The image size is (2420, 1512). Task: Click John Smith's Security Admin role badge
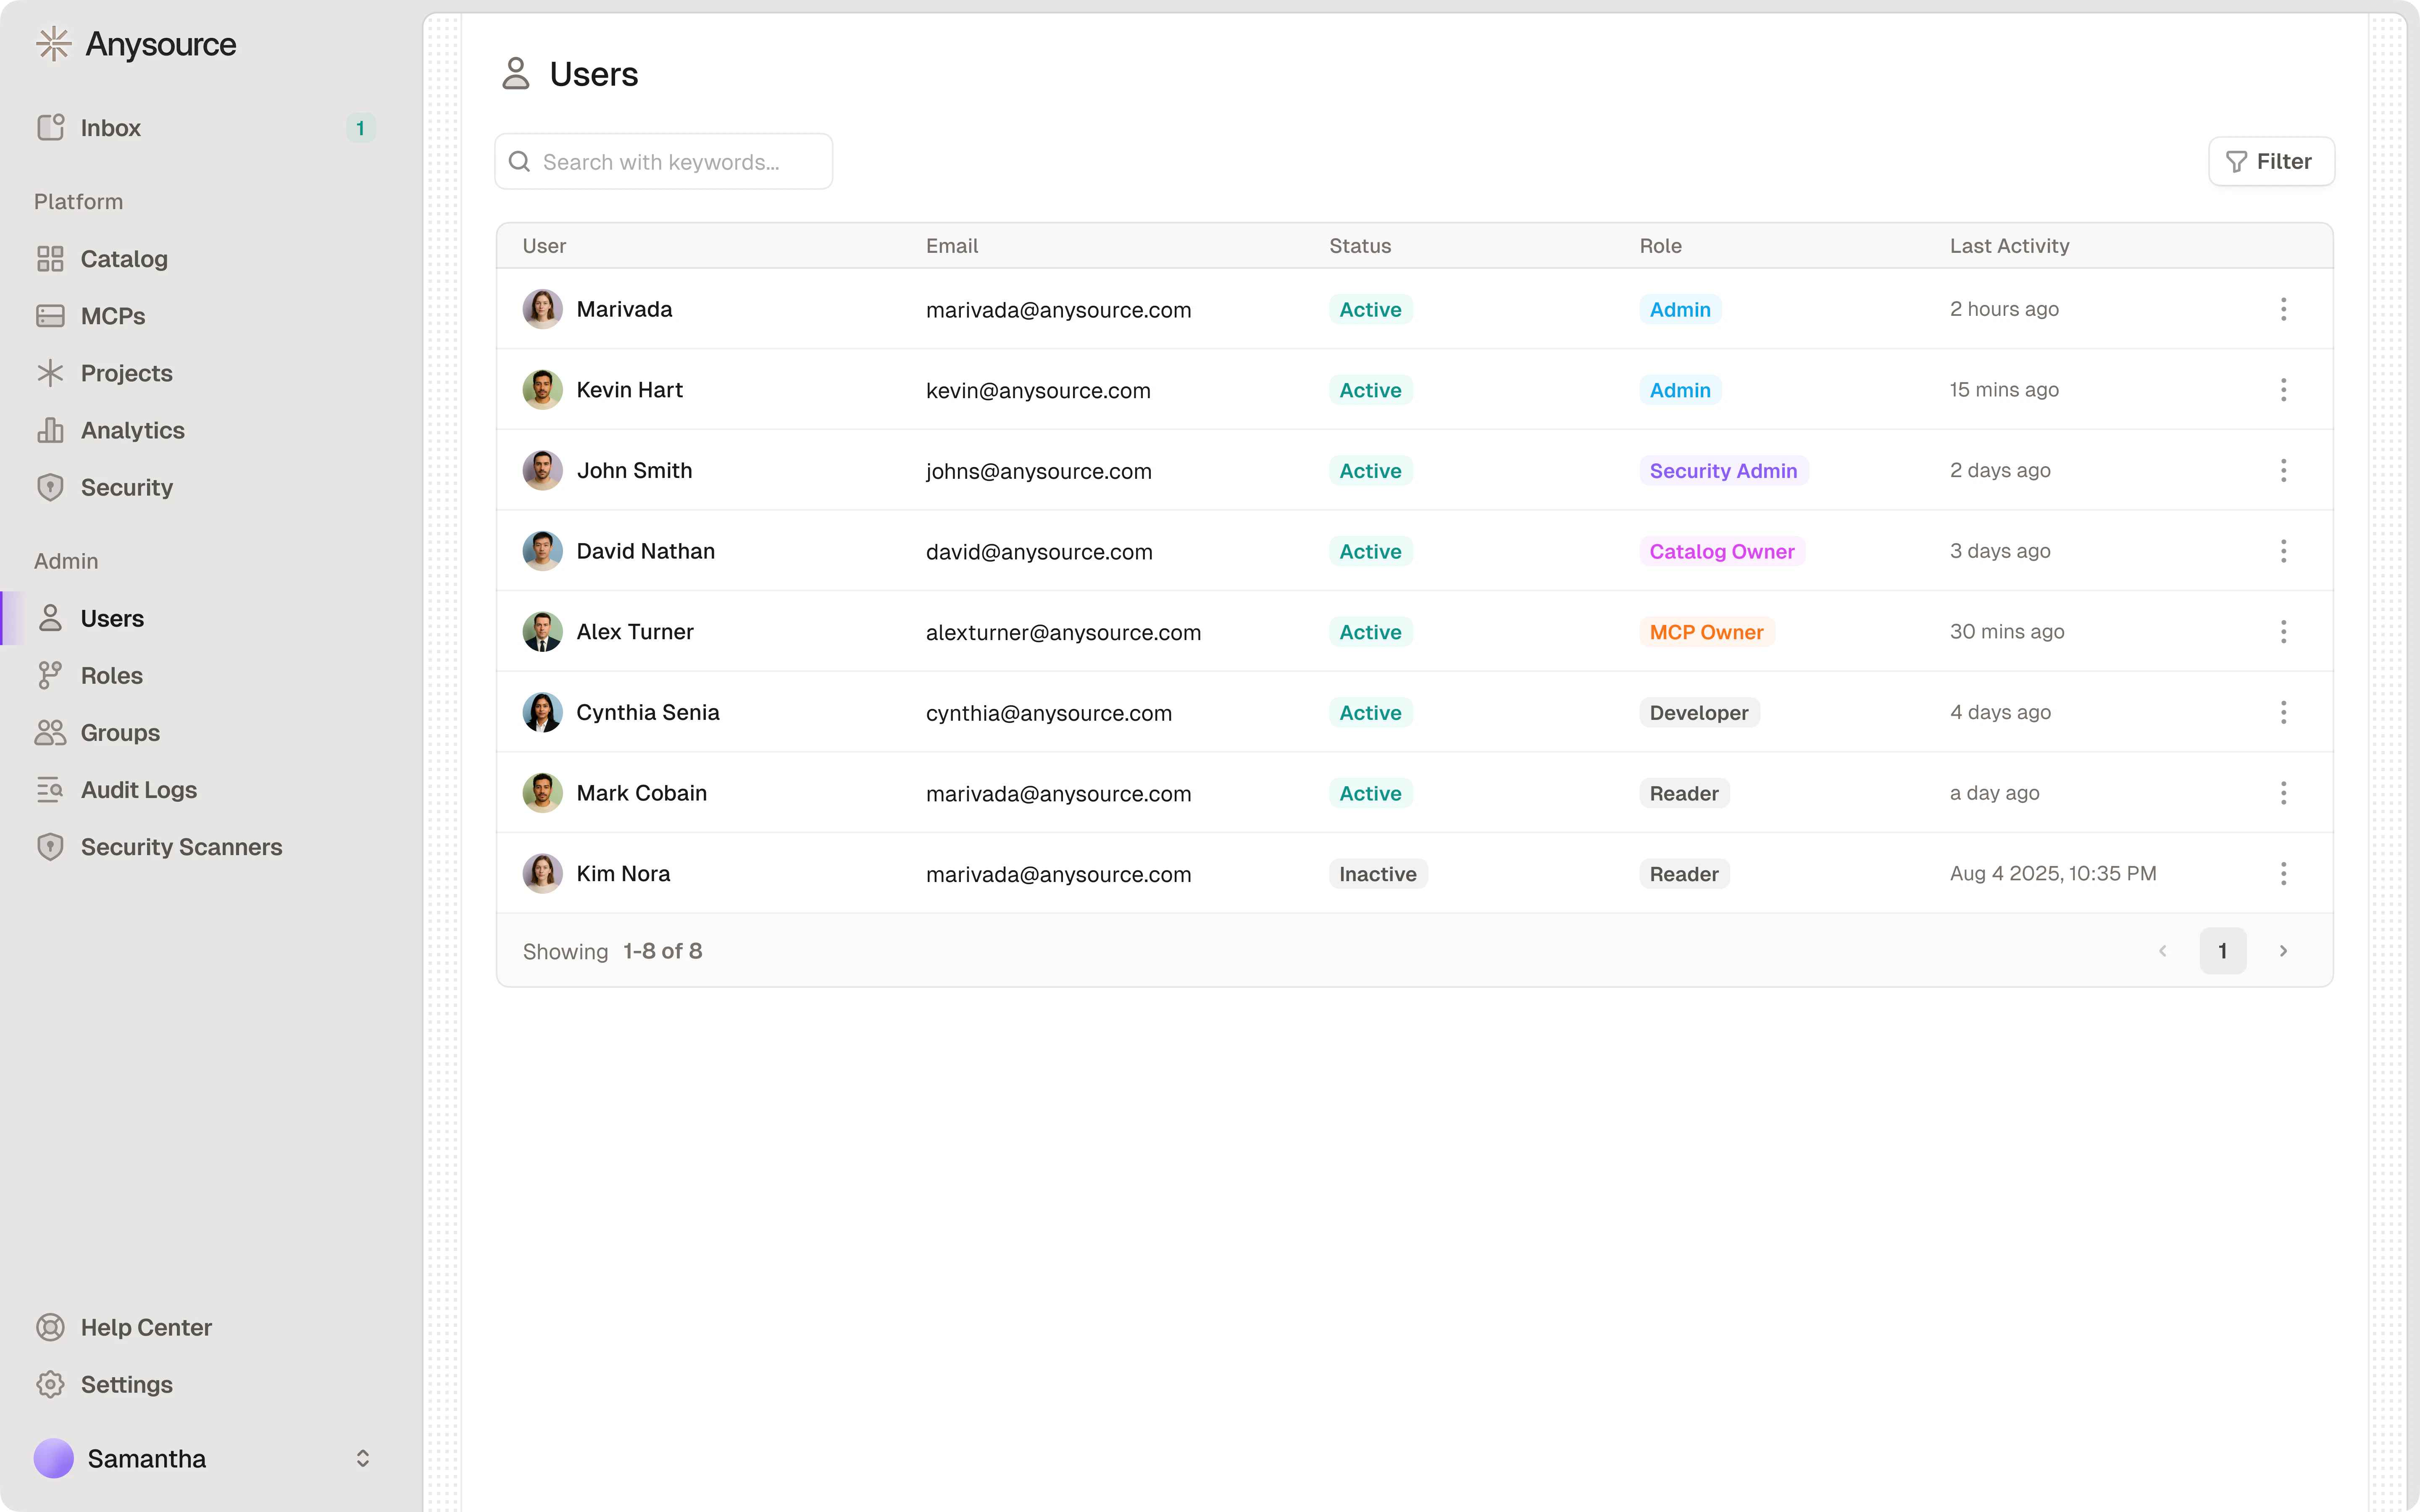click(x=1723, y=470)
